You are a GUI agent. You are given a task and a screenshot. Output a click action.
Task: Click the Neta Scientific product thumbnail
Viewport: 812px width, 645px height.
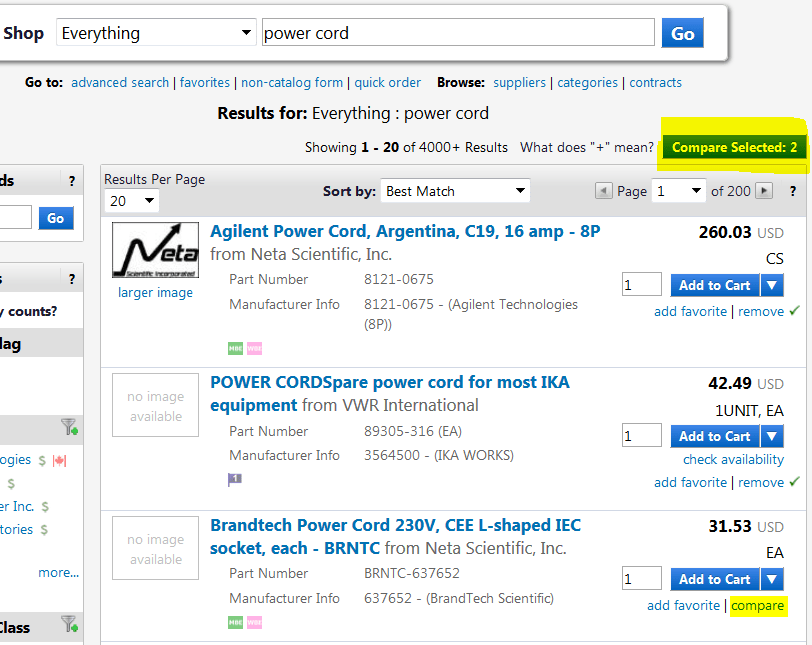pyautogui.click(x=155, y=250)
